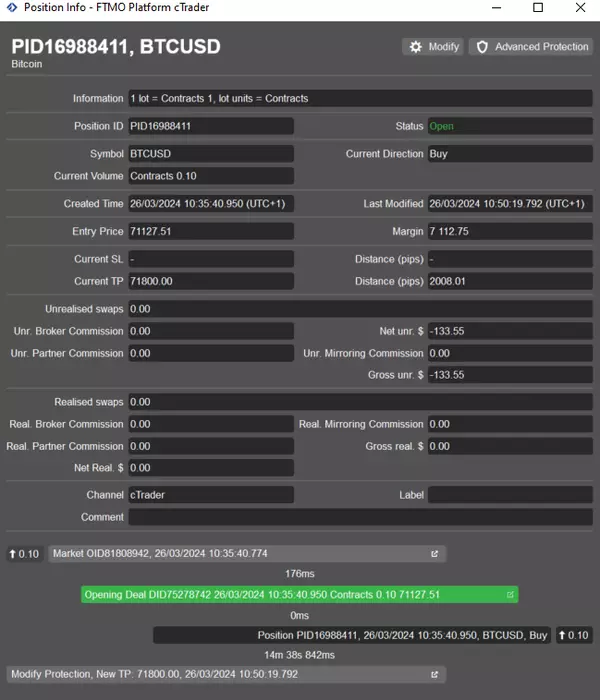Select the Modify Protection New TP row

226,674
